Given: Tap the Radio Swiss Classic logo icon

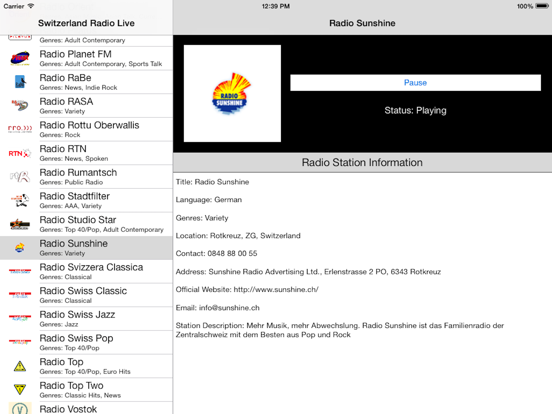Looking at the screenshot, I should pos(20,295).
